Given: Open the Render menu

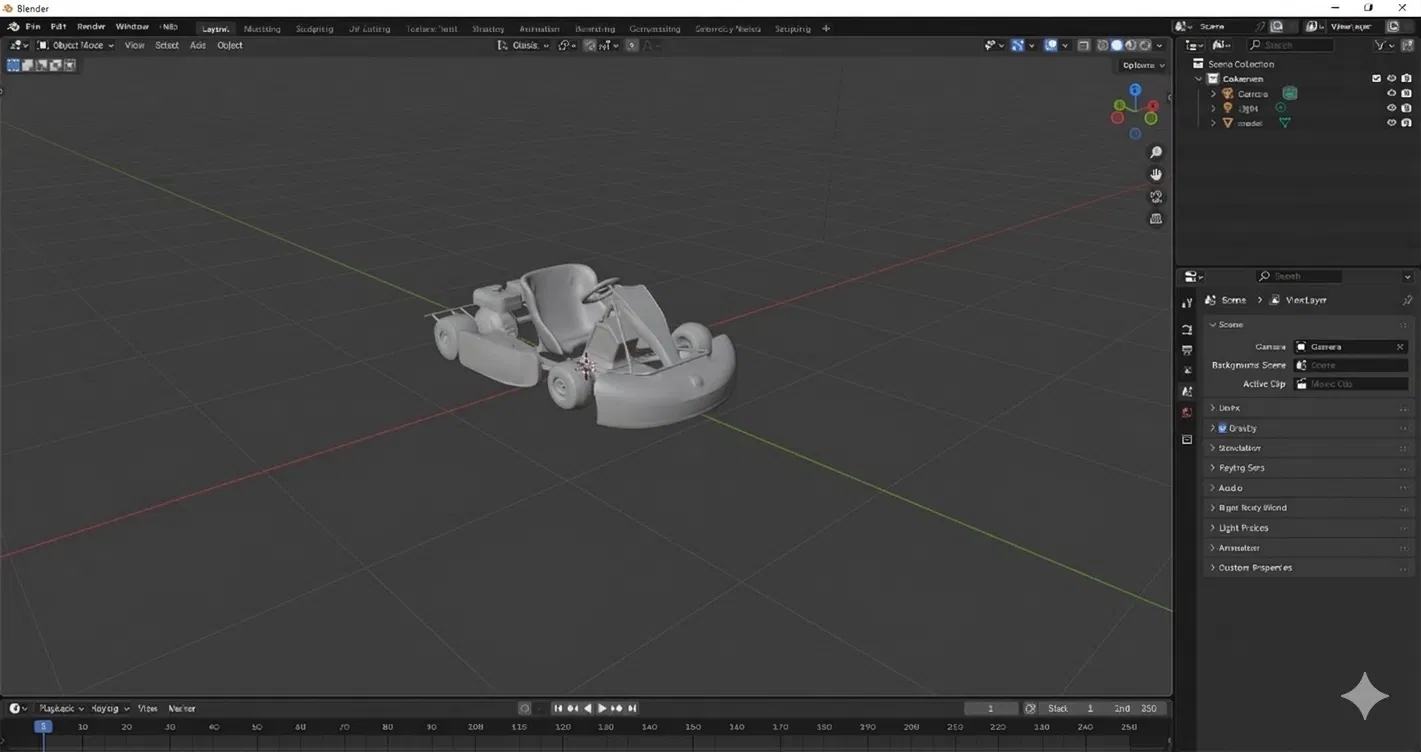Looking at the screenshot, I should (91, 27).
